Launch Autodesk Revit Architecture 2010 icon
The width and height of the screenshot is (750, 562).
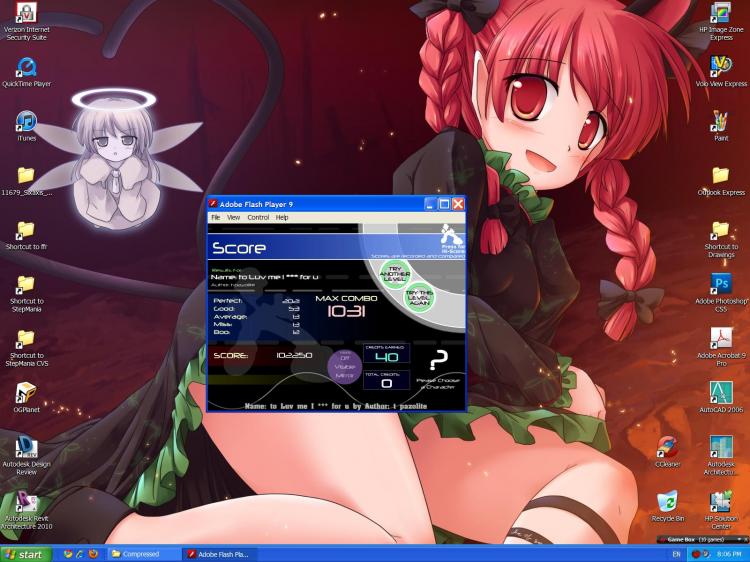(x=26, y=510)
